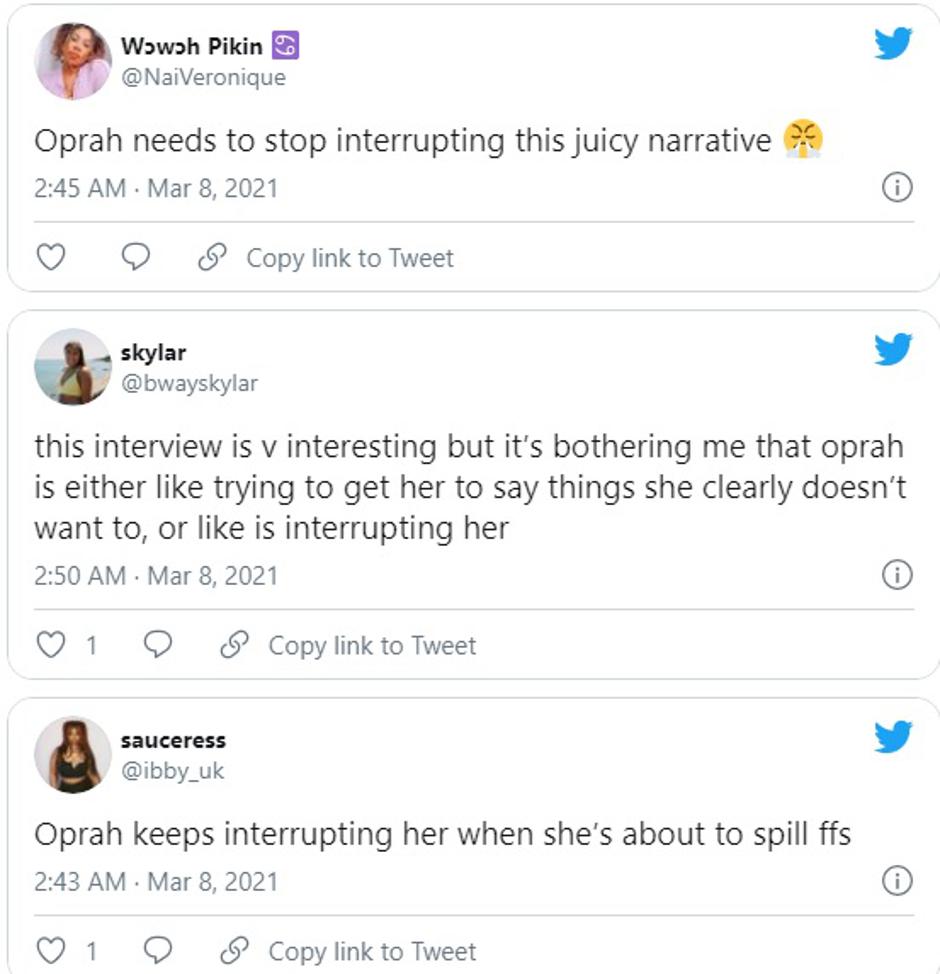Reply to skylar's tweet via comment icon
The height and width of the screenshot is (974, 940).
coord(157,645)
